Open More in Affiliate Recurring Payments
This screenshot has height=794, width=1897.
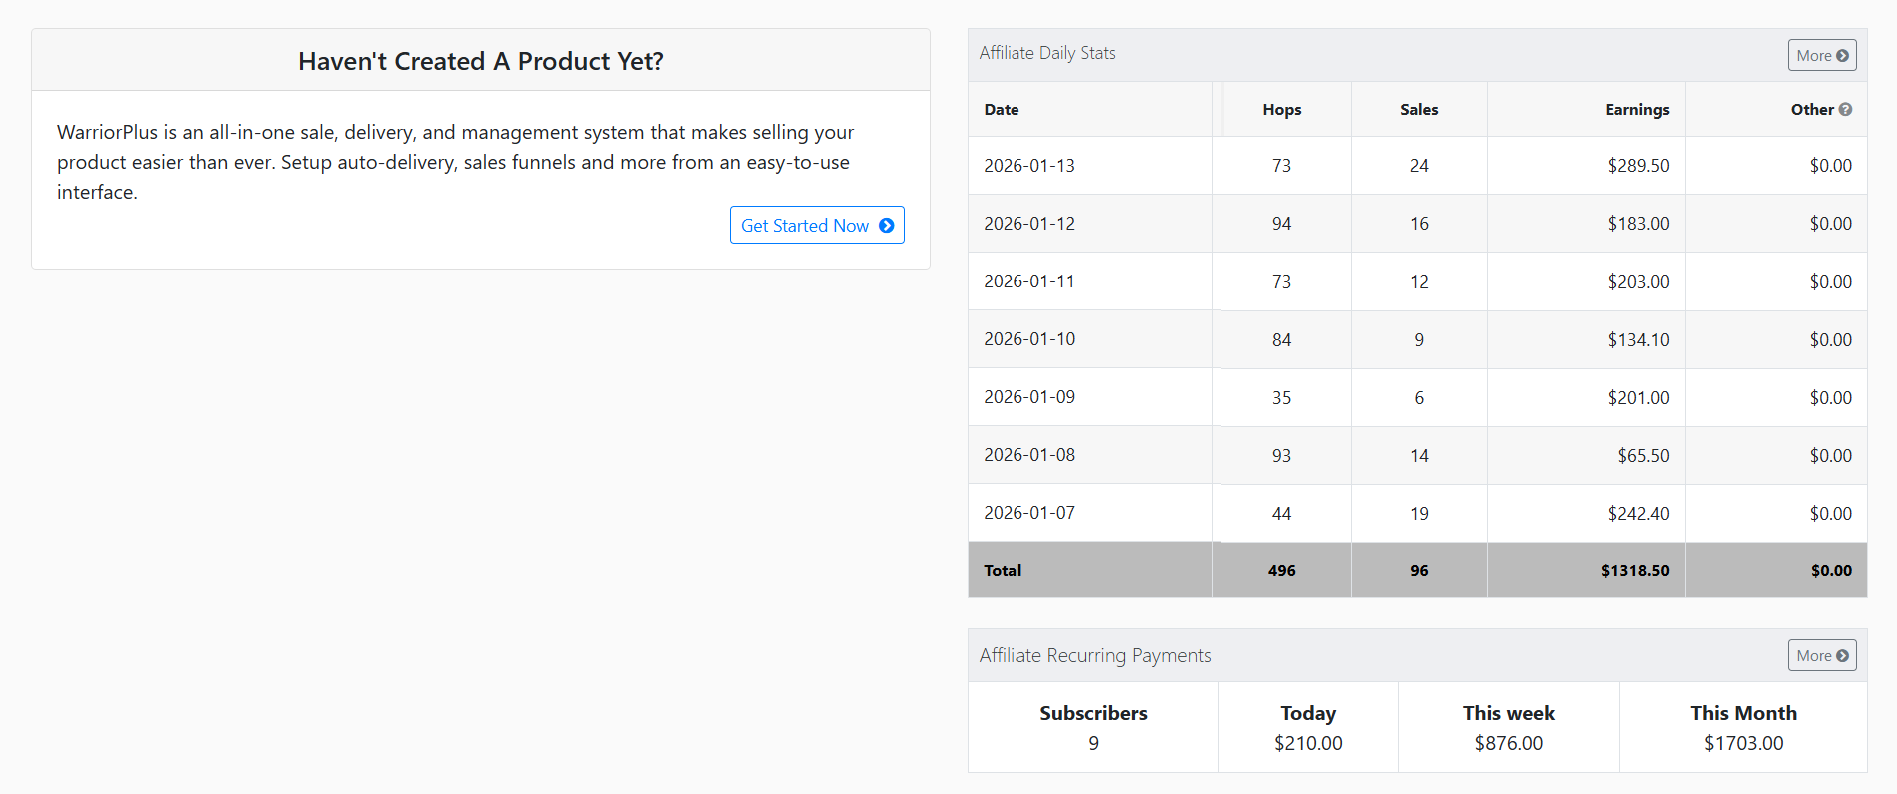click(1821, 655)
